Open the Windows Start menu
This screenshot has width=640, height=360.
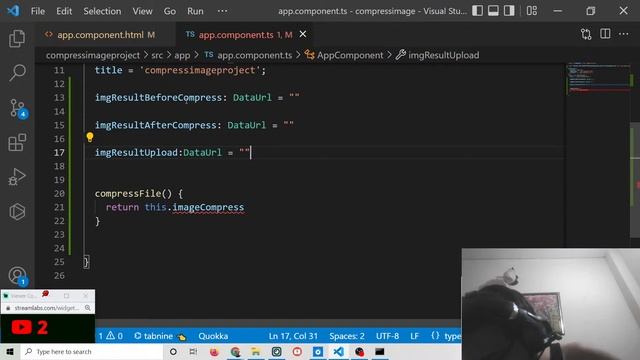point(10,351)
